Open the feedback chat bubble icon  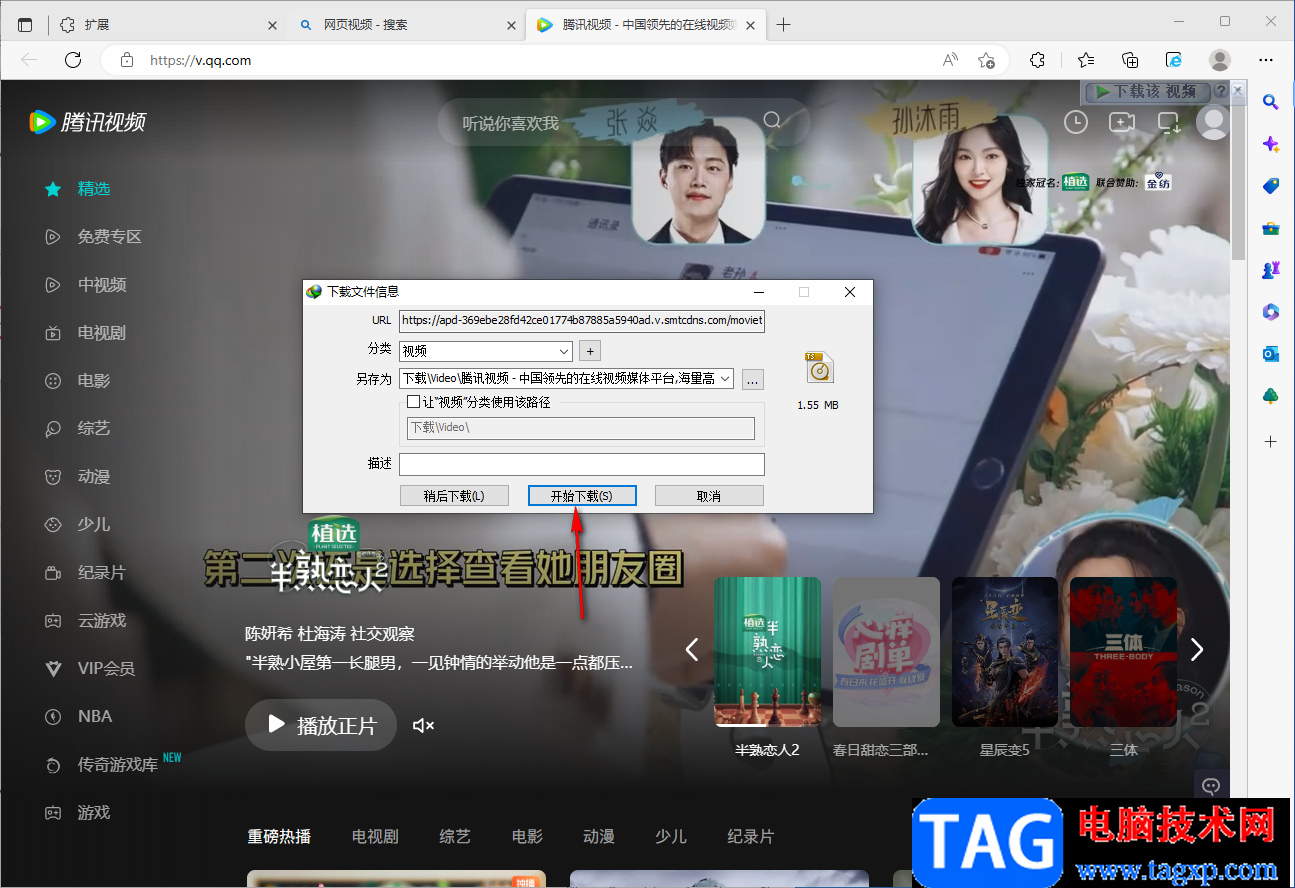(x=1211, y=786)
